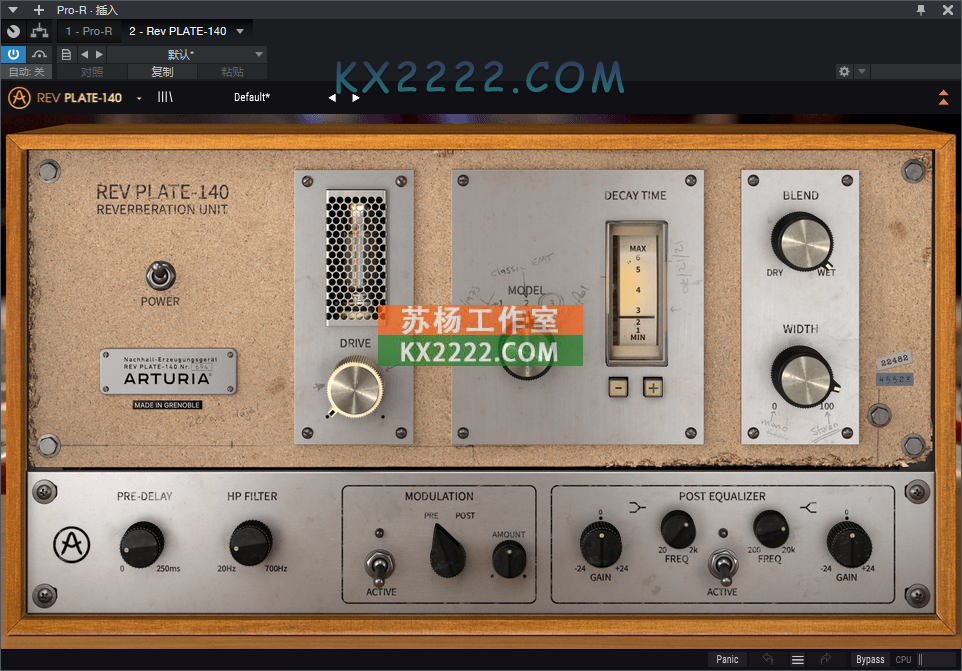This screenshot has height=671, width=962.
Task: Increase decay time with the plus button
Action: click(x=653, y=388)
